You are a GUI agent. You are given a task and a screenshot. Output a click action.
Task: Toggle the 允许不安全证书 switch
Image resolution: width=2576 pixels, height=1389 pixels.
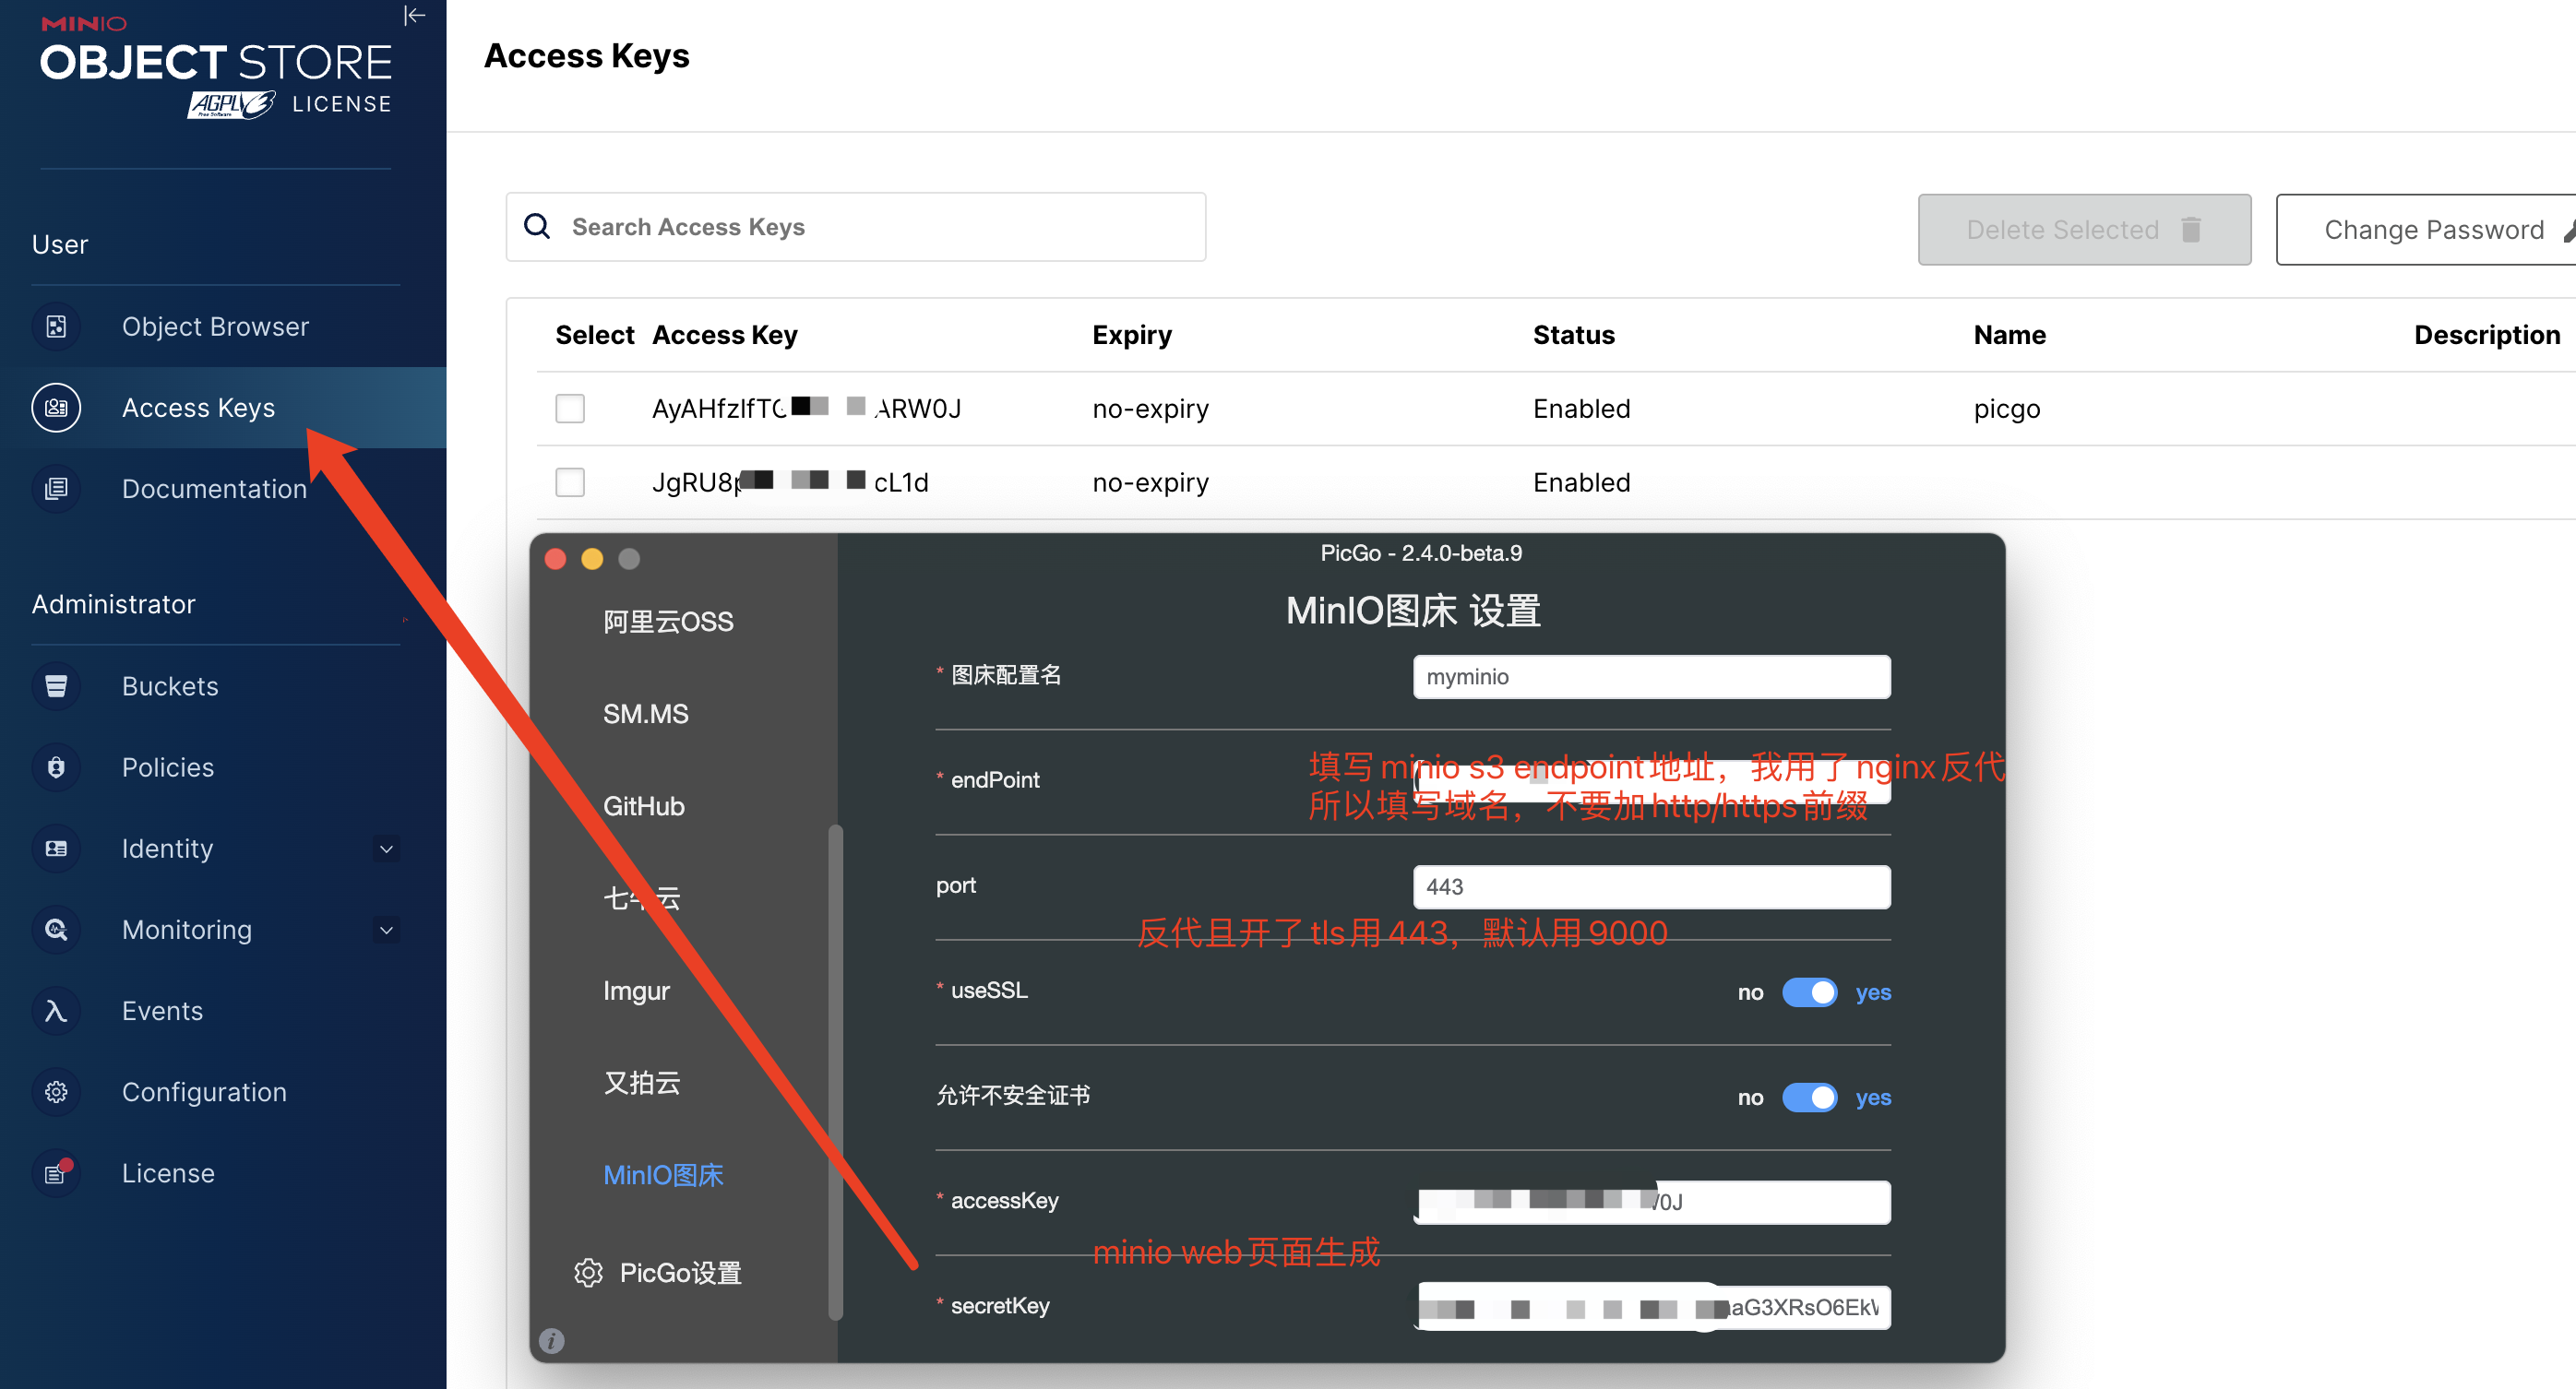click(x=1809, y=1097)
